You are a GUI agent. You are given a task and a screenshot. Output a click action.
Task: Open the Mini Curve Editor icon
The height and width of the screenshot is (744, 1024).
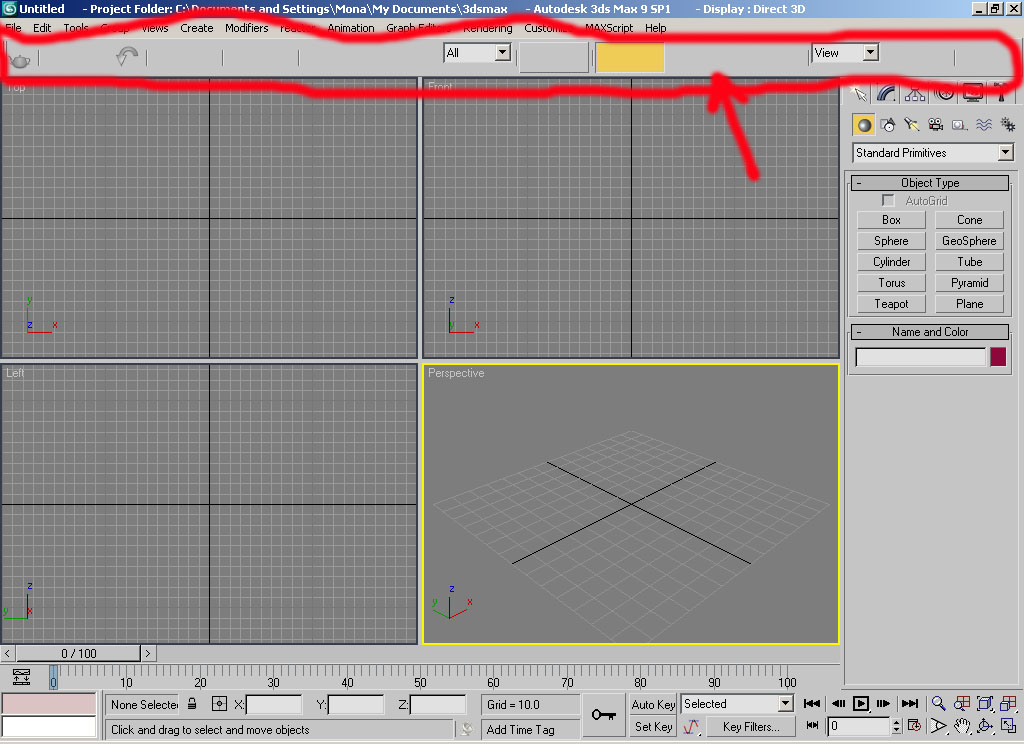pyautogui.click(x=22, y=677)
